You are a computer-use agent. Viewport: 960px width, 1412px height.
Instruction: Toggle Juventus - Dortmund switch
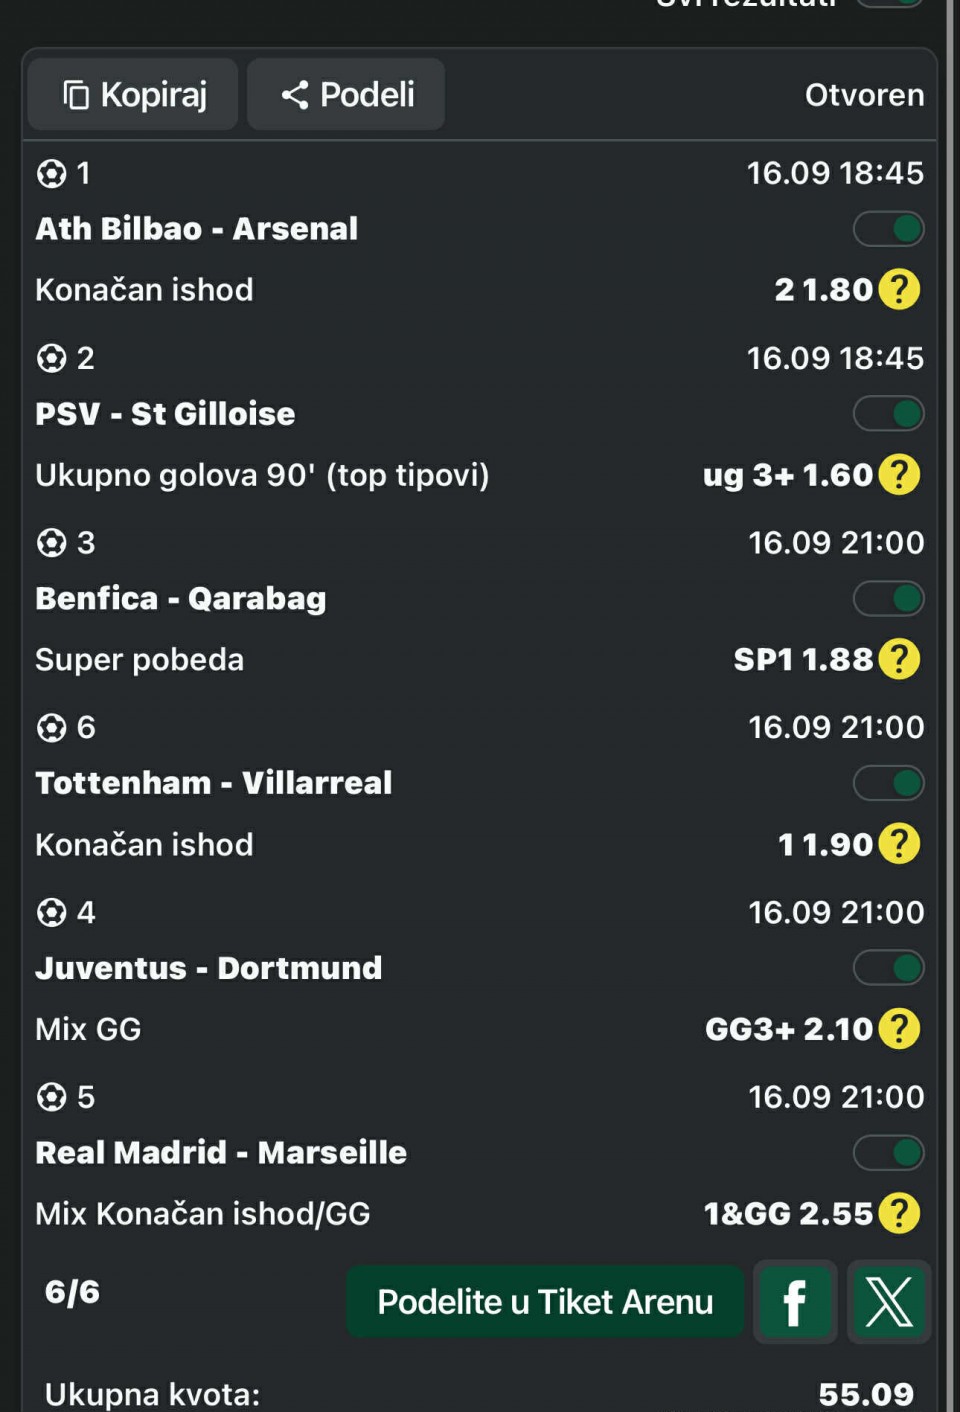pos(888,968)
